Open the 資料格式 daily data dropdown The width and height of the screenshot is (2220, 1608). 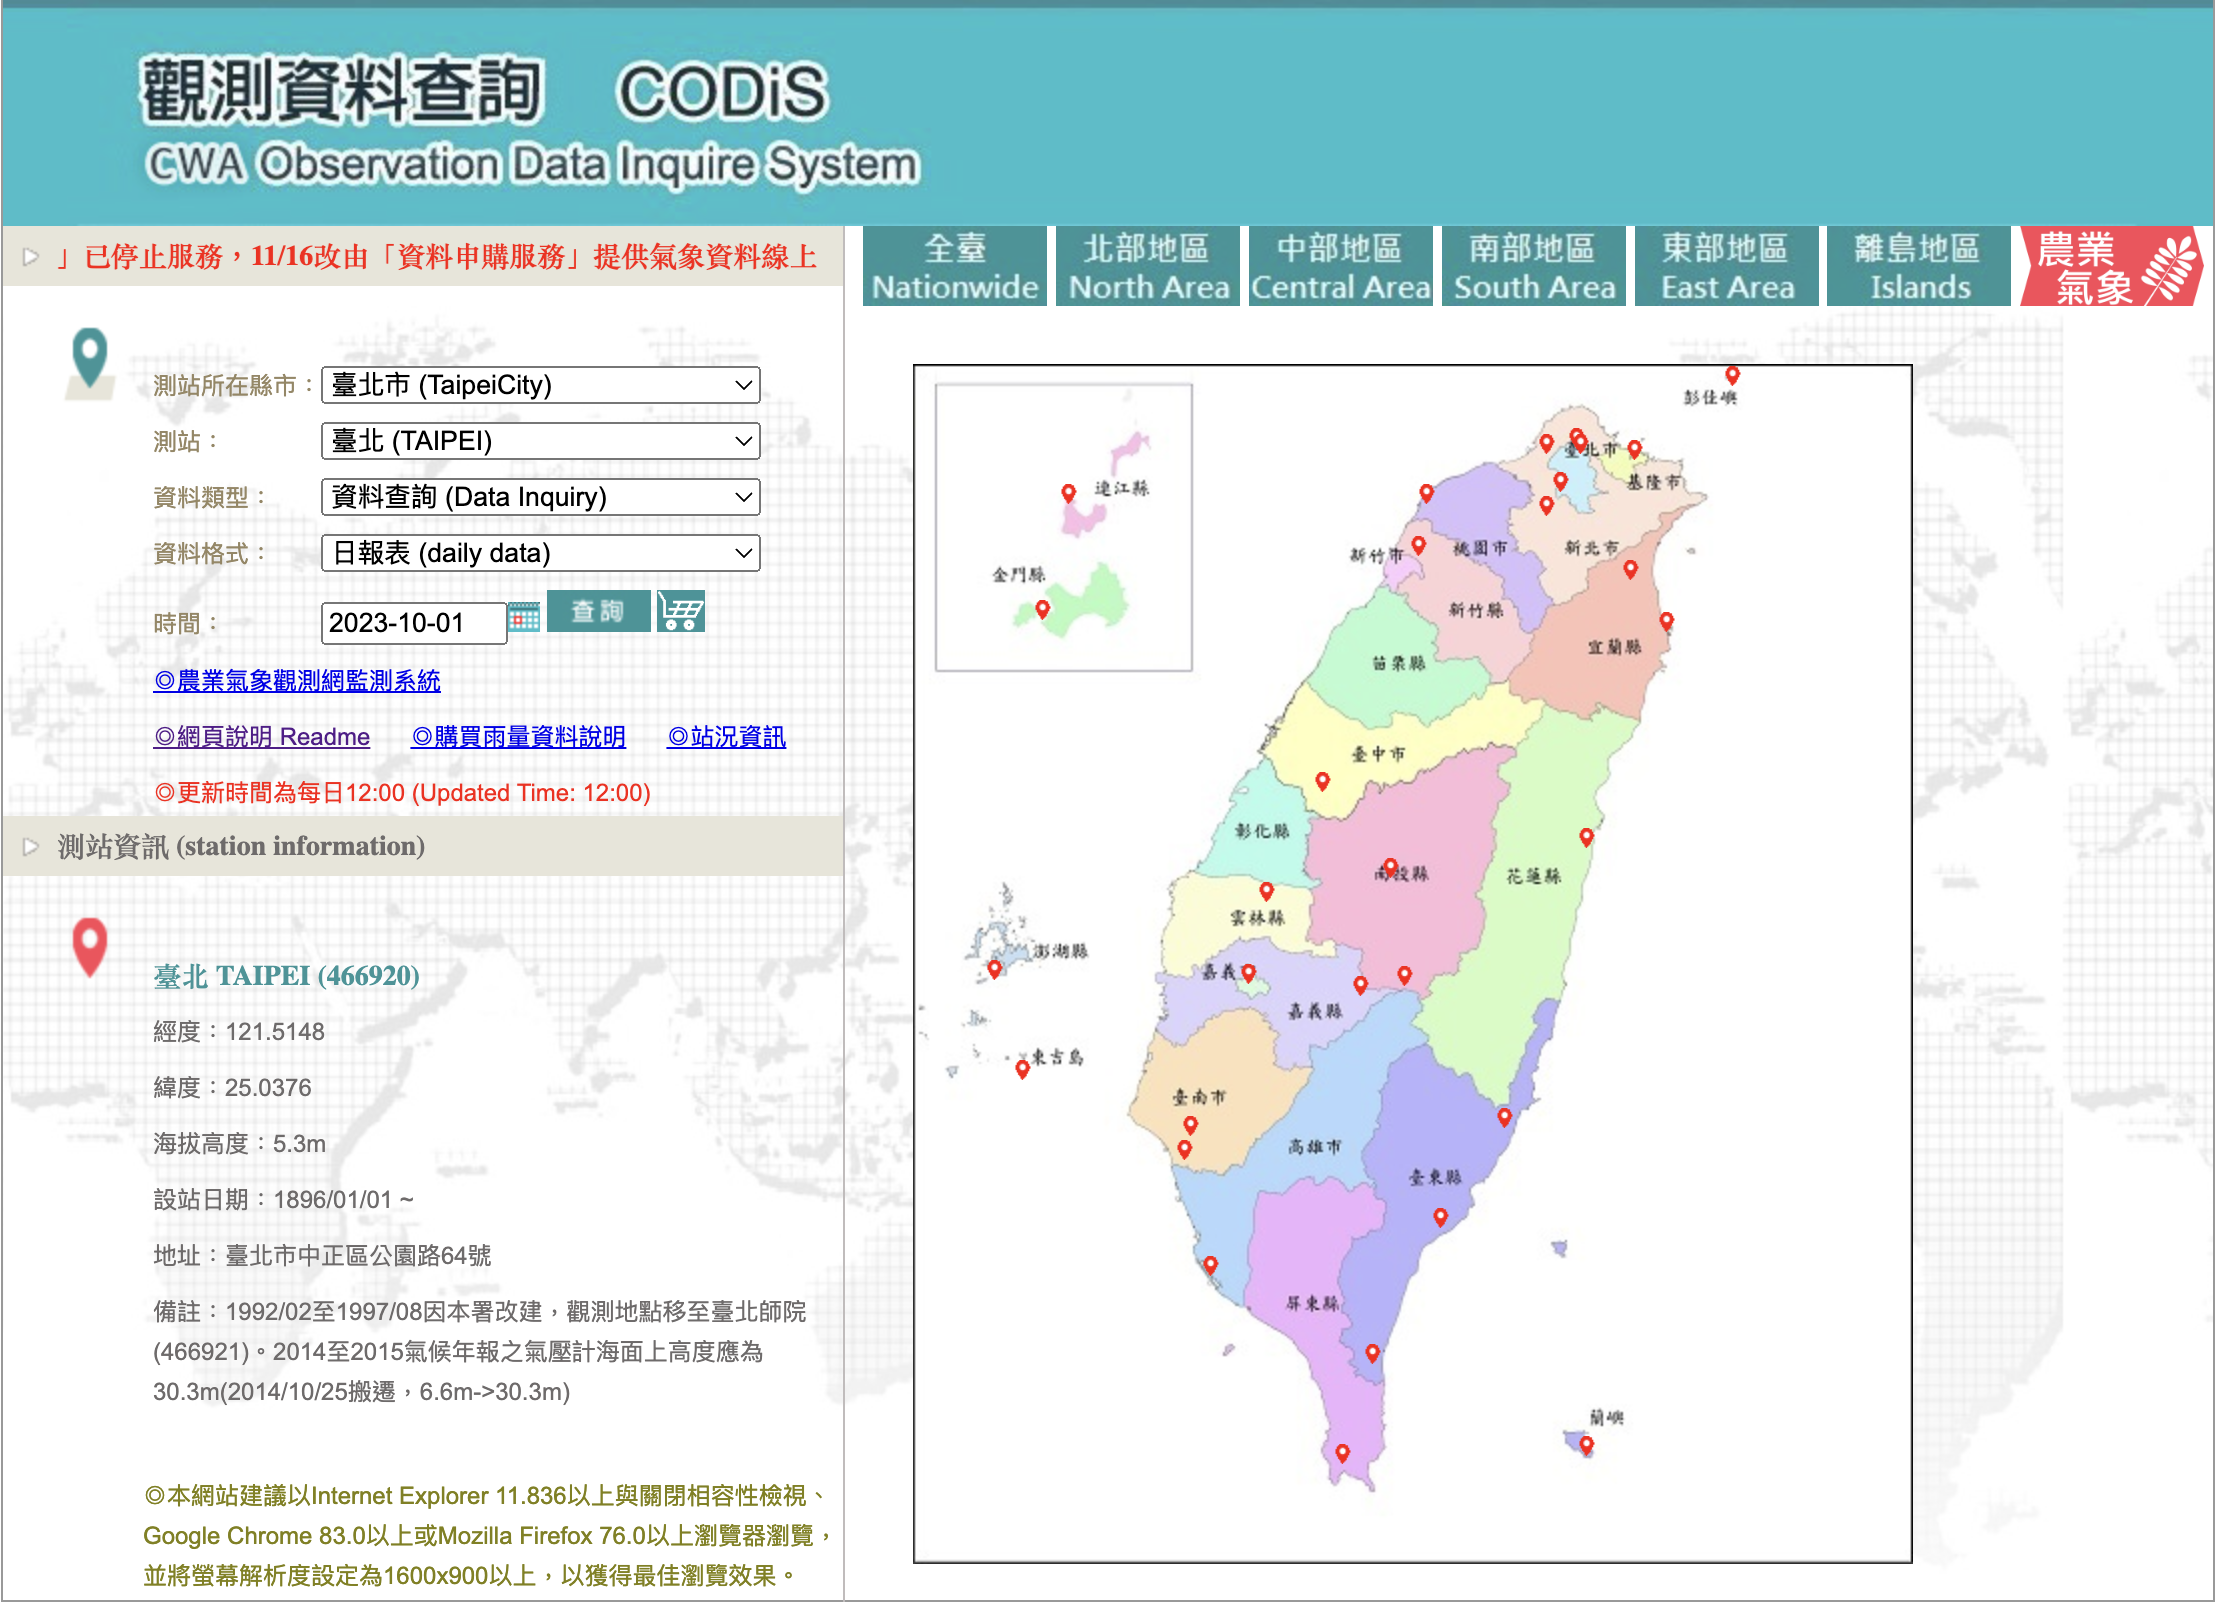540,553
